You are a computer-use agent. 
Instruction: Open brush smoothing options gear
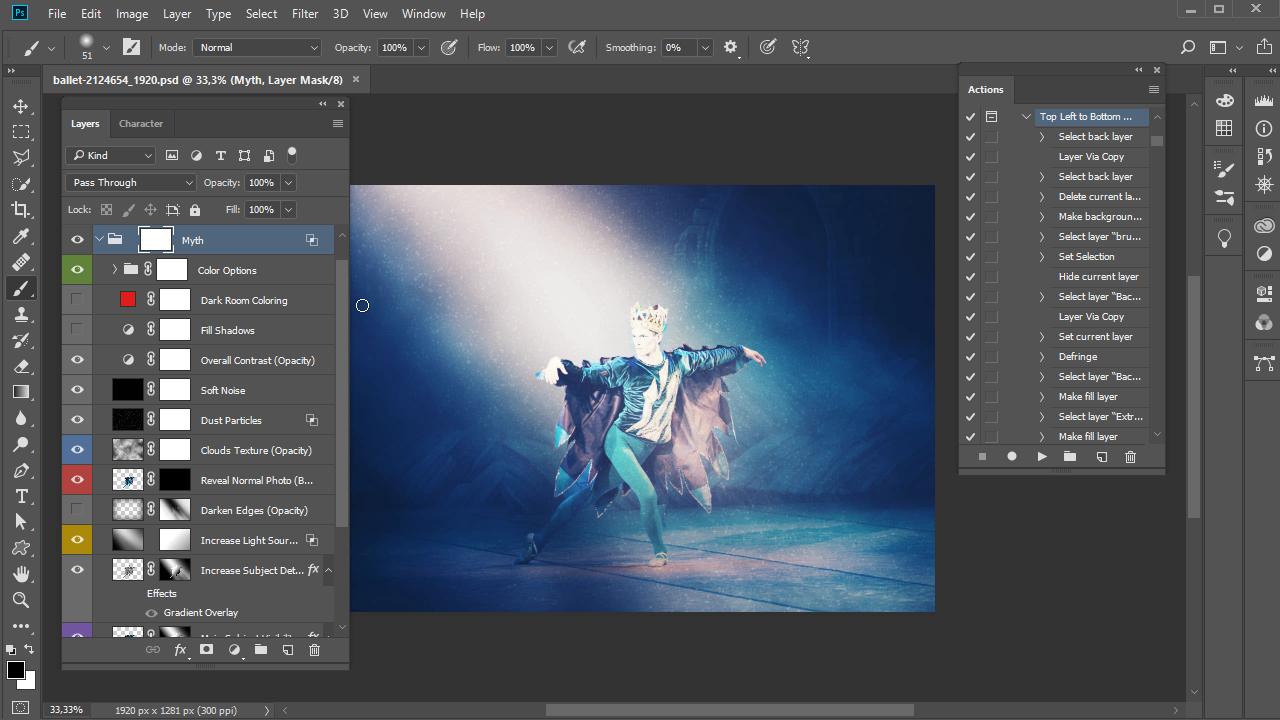(730, 47)
